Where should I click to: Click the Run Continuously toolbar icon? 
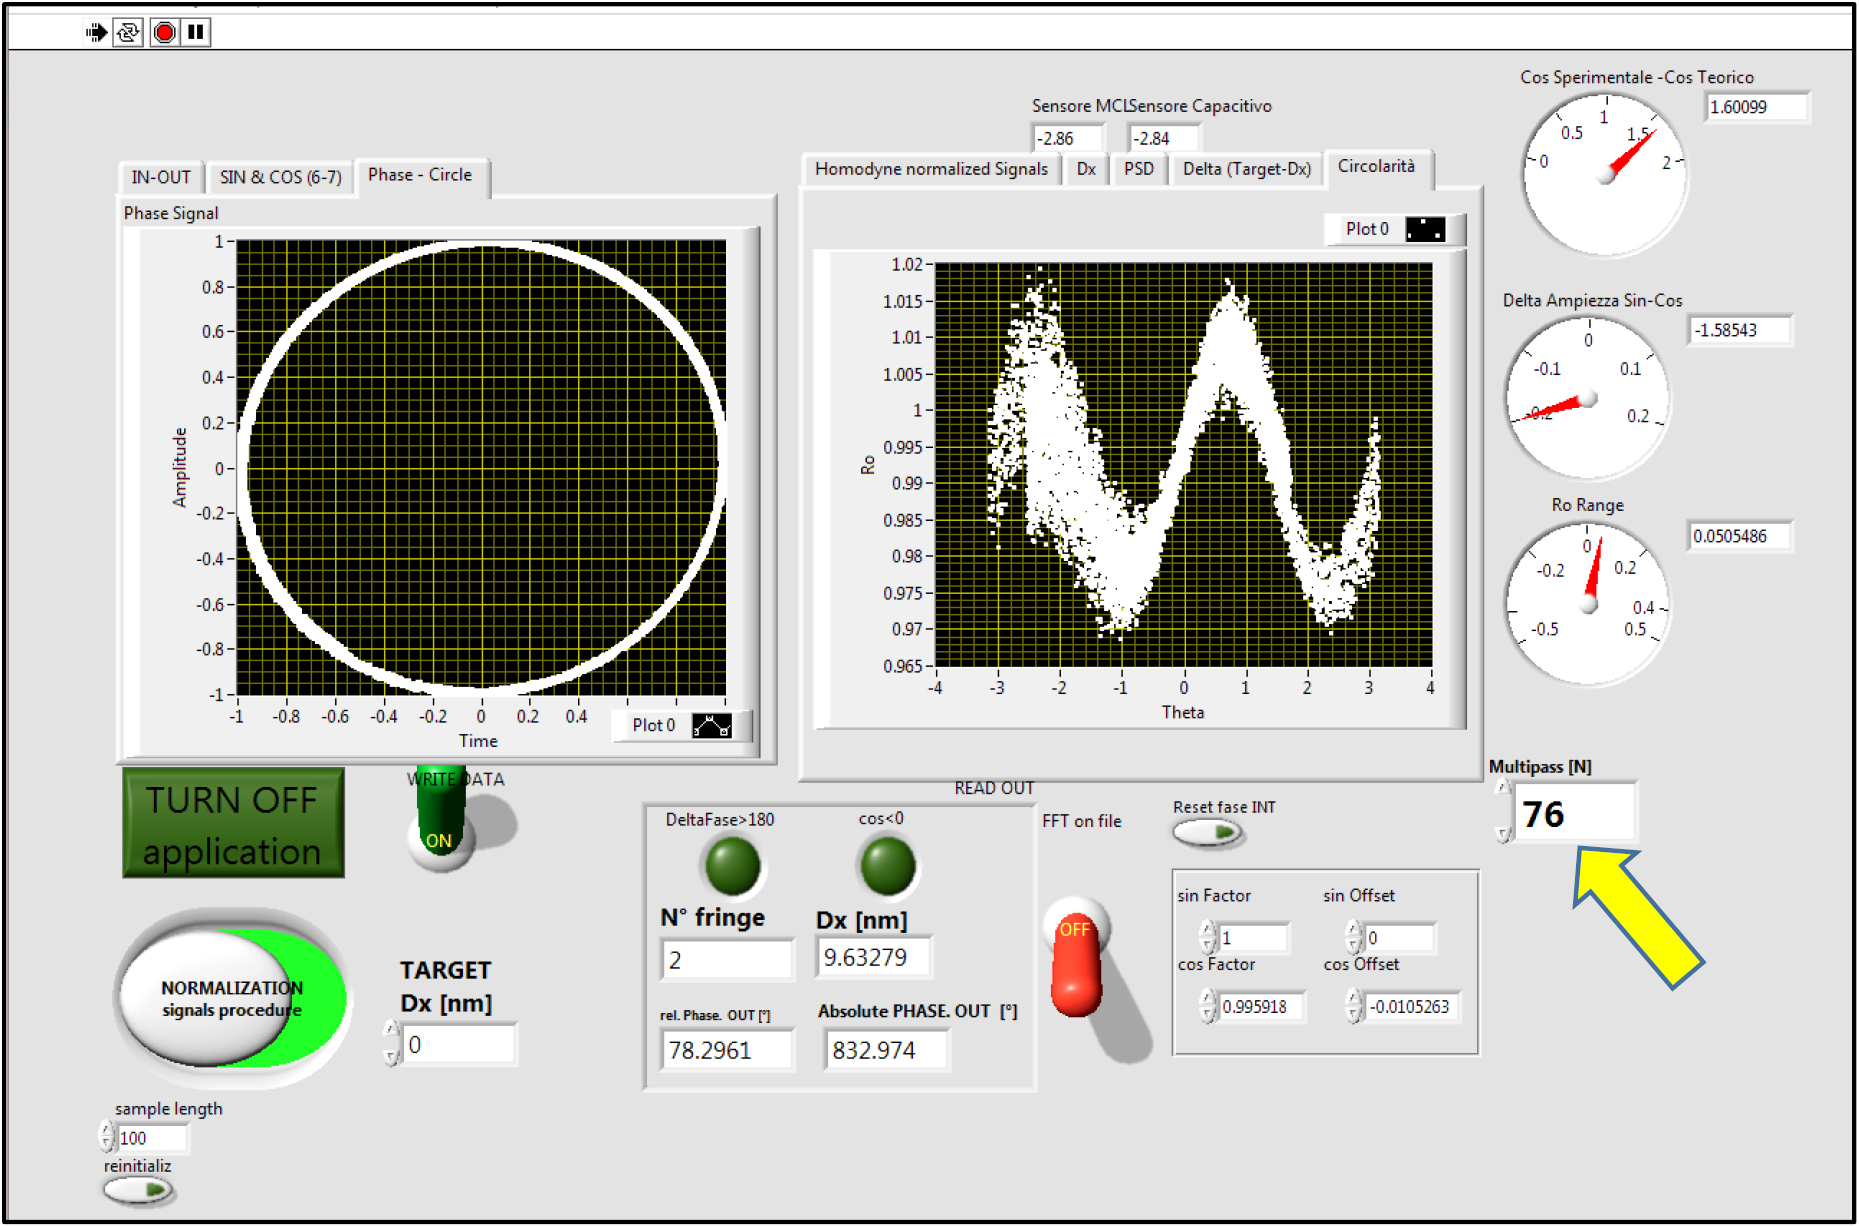click(128, 32)
